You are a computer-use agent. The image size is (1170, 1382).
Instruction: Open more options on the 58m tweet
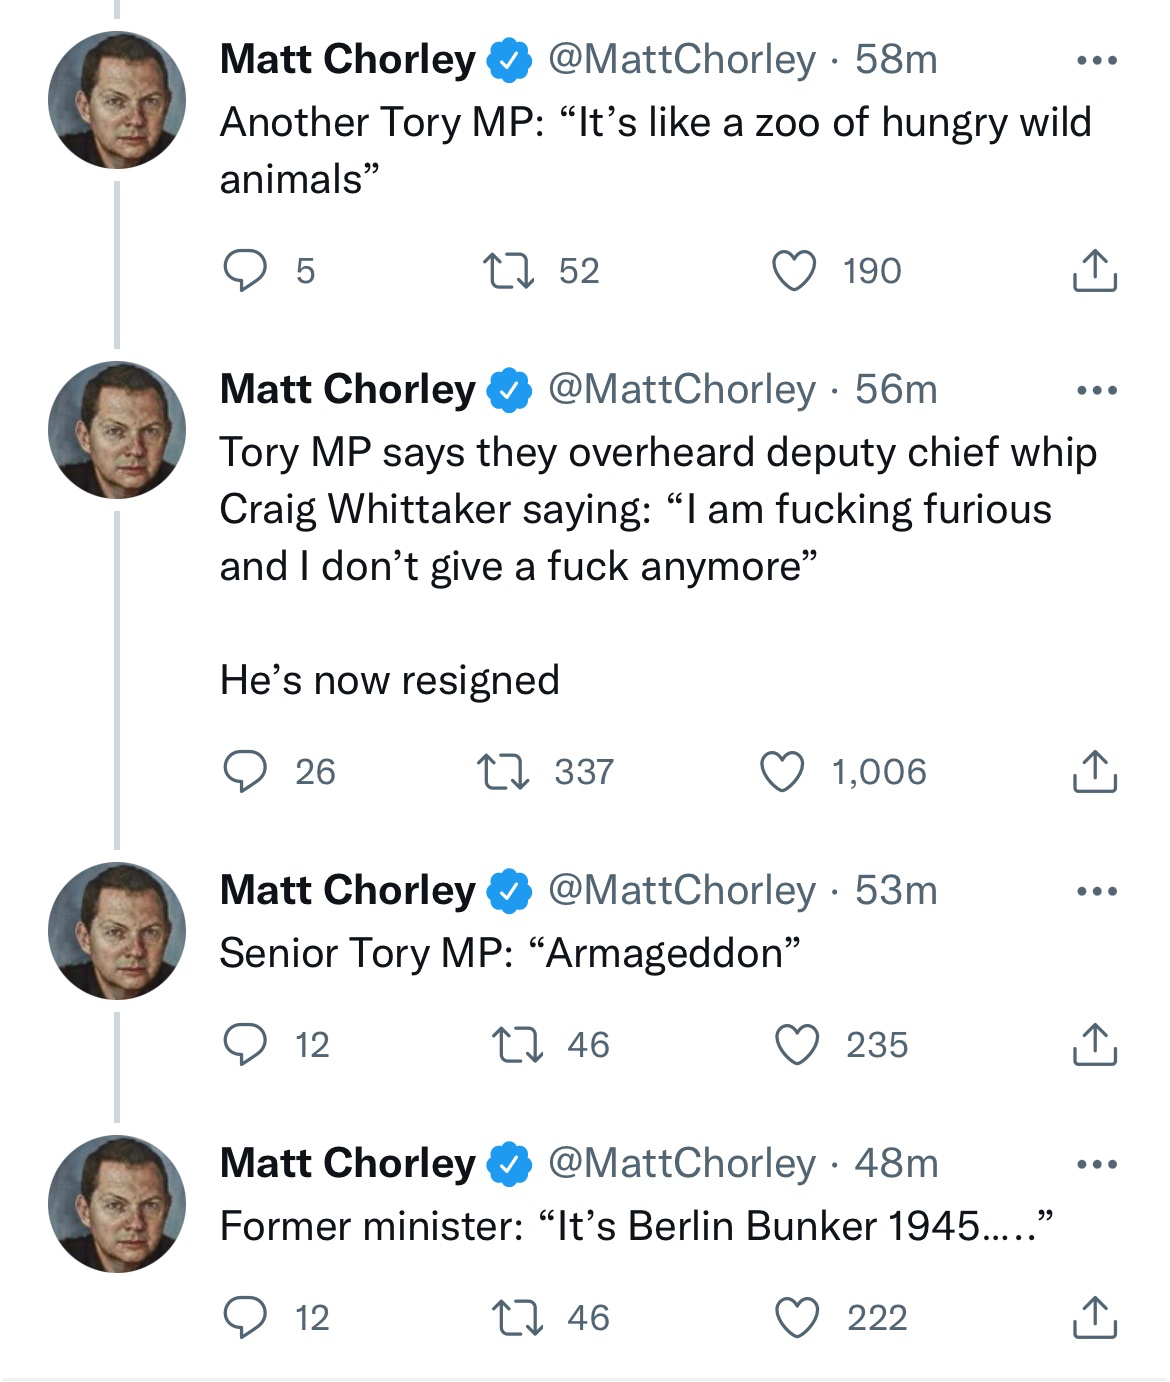click(1097, 61)
